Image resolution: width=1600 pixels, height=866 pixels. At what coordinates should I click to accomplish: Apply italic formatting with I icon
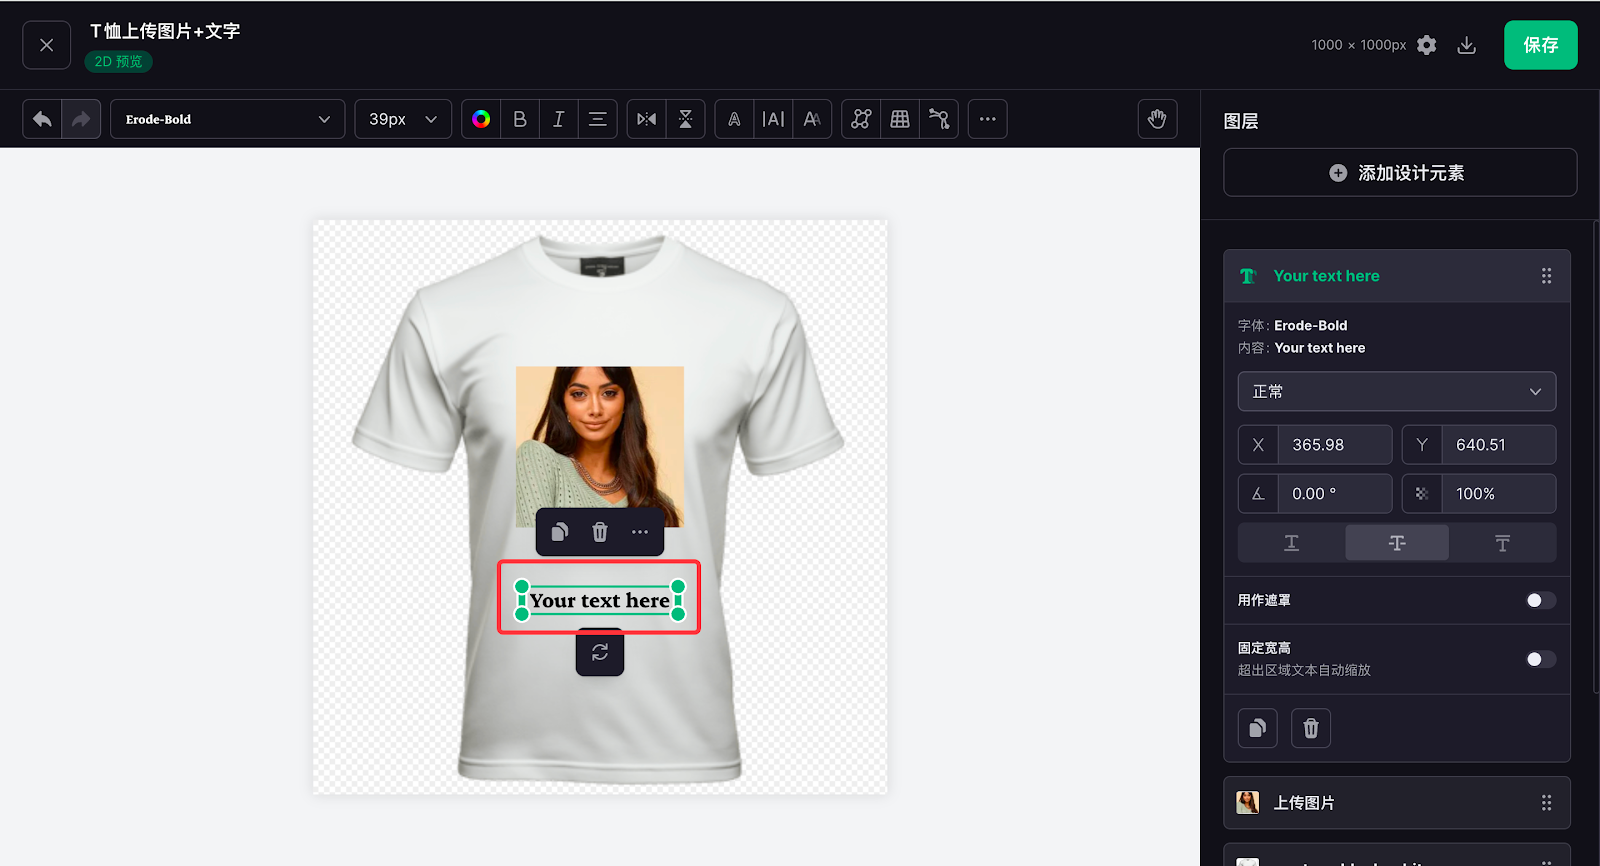click(x=559, y=119)
